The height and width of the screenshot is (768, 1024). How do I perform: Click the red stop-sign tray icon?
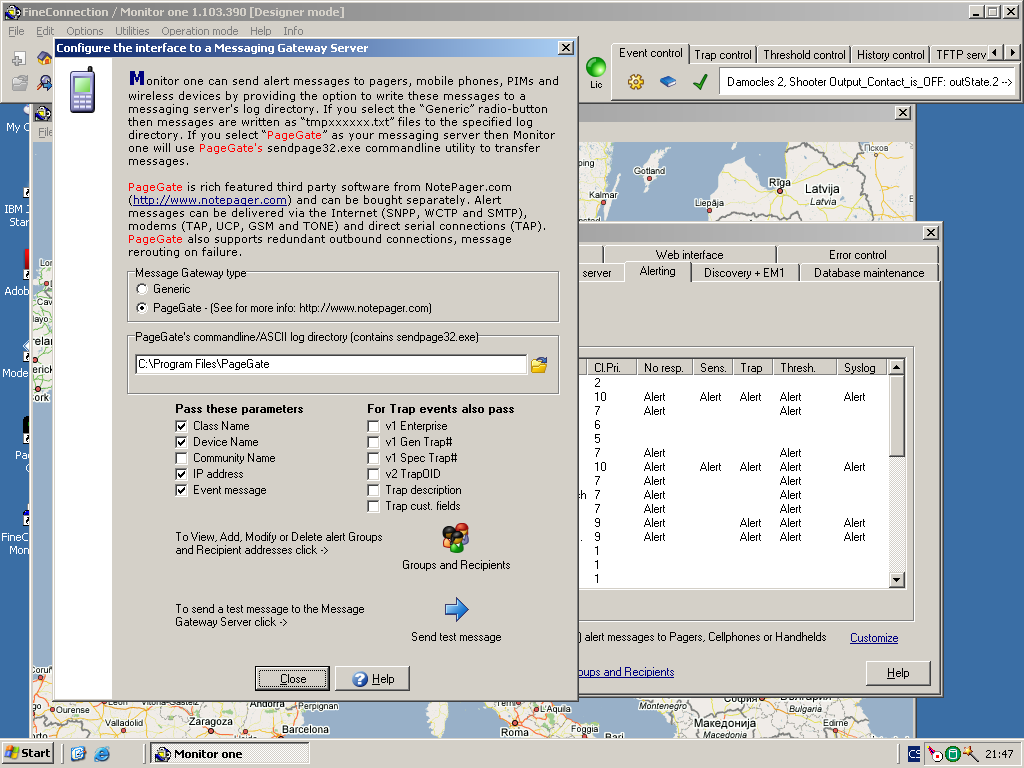(x=935, y=754)
